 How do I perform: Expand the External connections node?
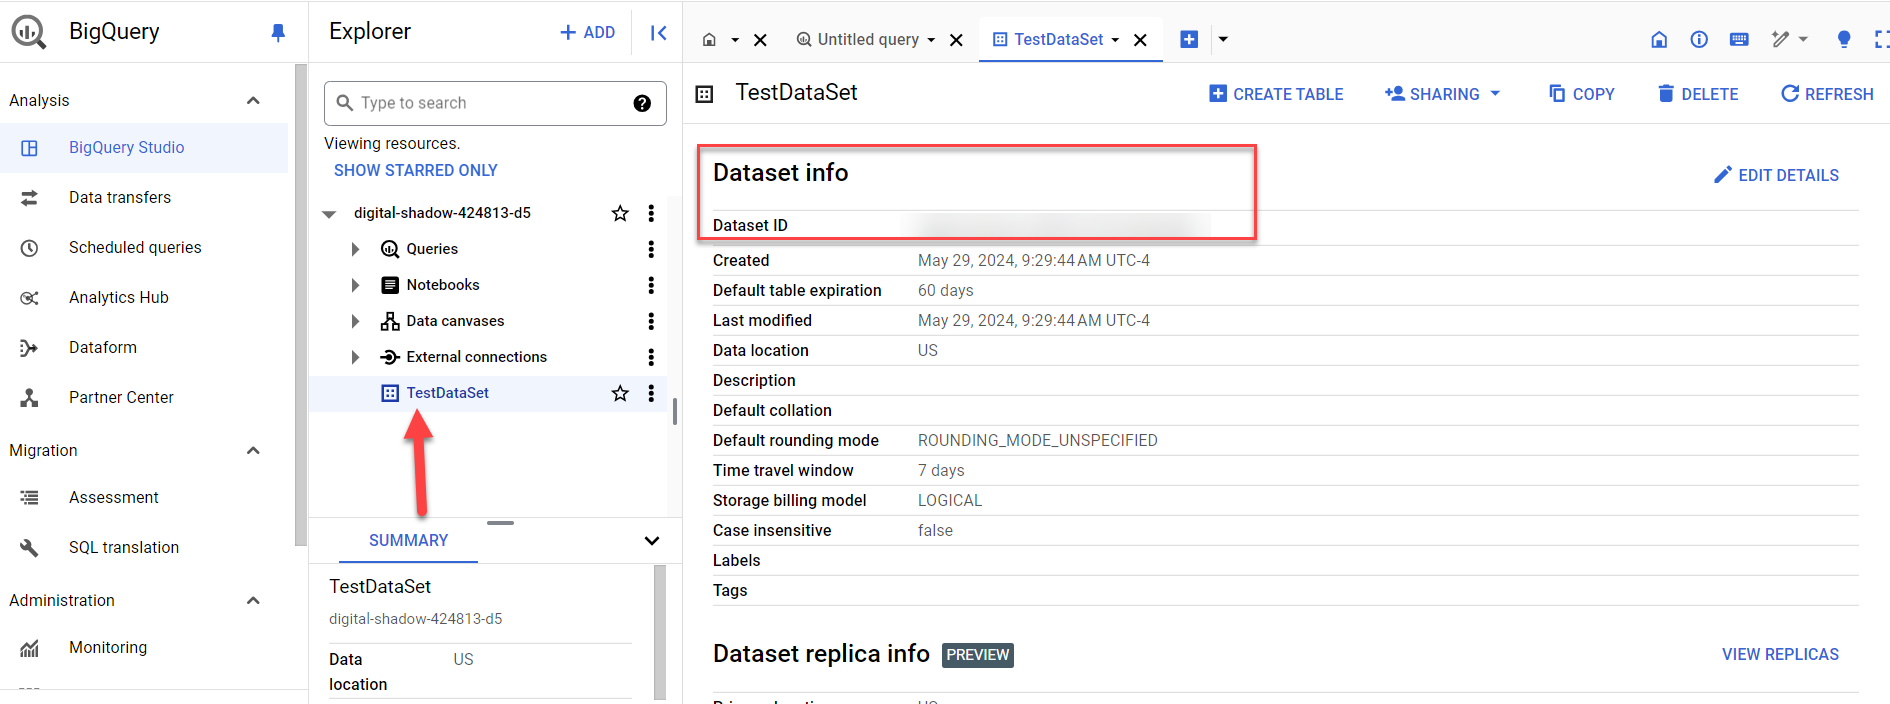pos(355,357)
